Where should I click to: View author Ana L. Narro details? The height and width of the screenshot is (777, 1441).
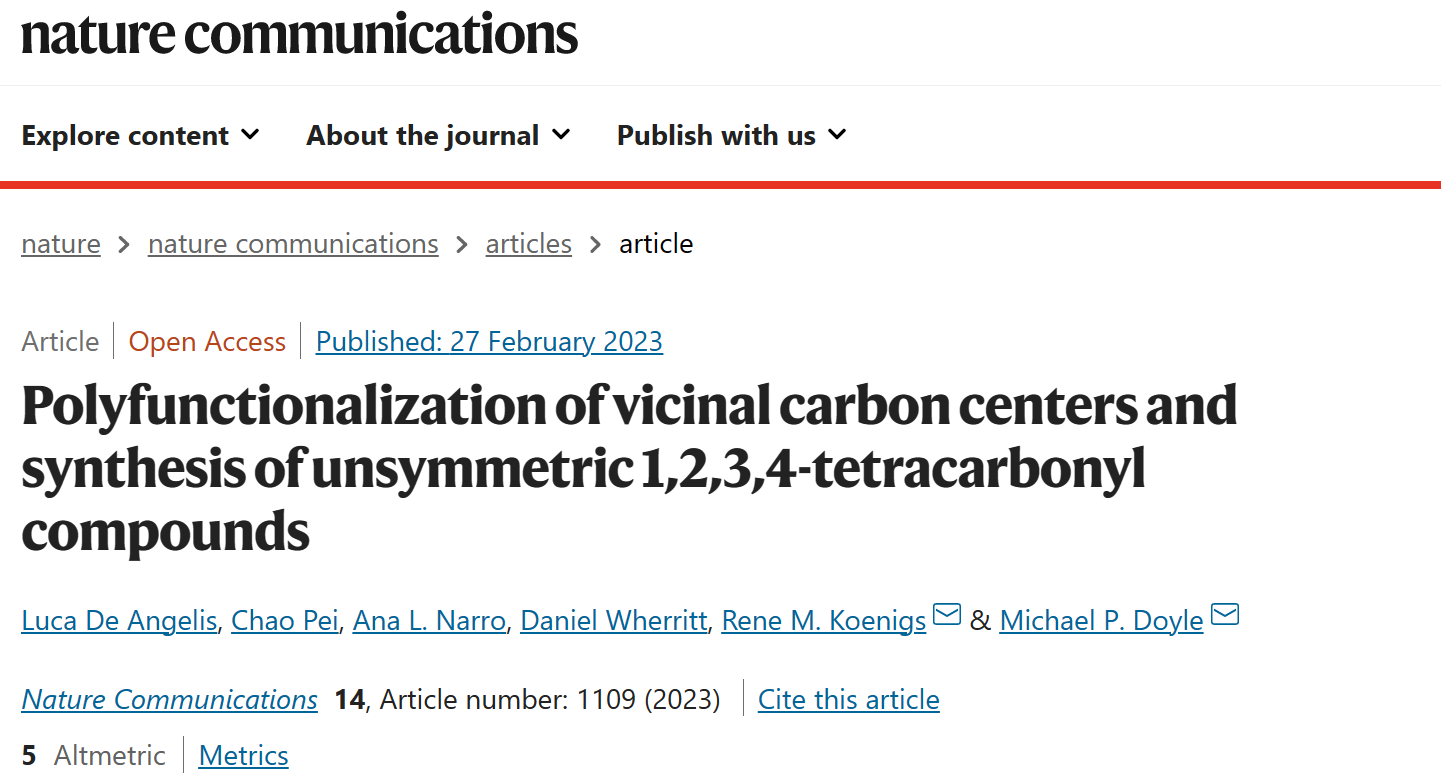pos(429,621)
